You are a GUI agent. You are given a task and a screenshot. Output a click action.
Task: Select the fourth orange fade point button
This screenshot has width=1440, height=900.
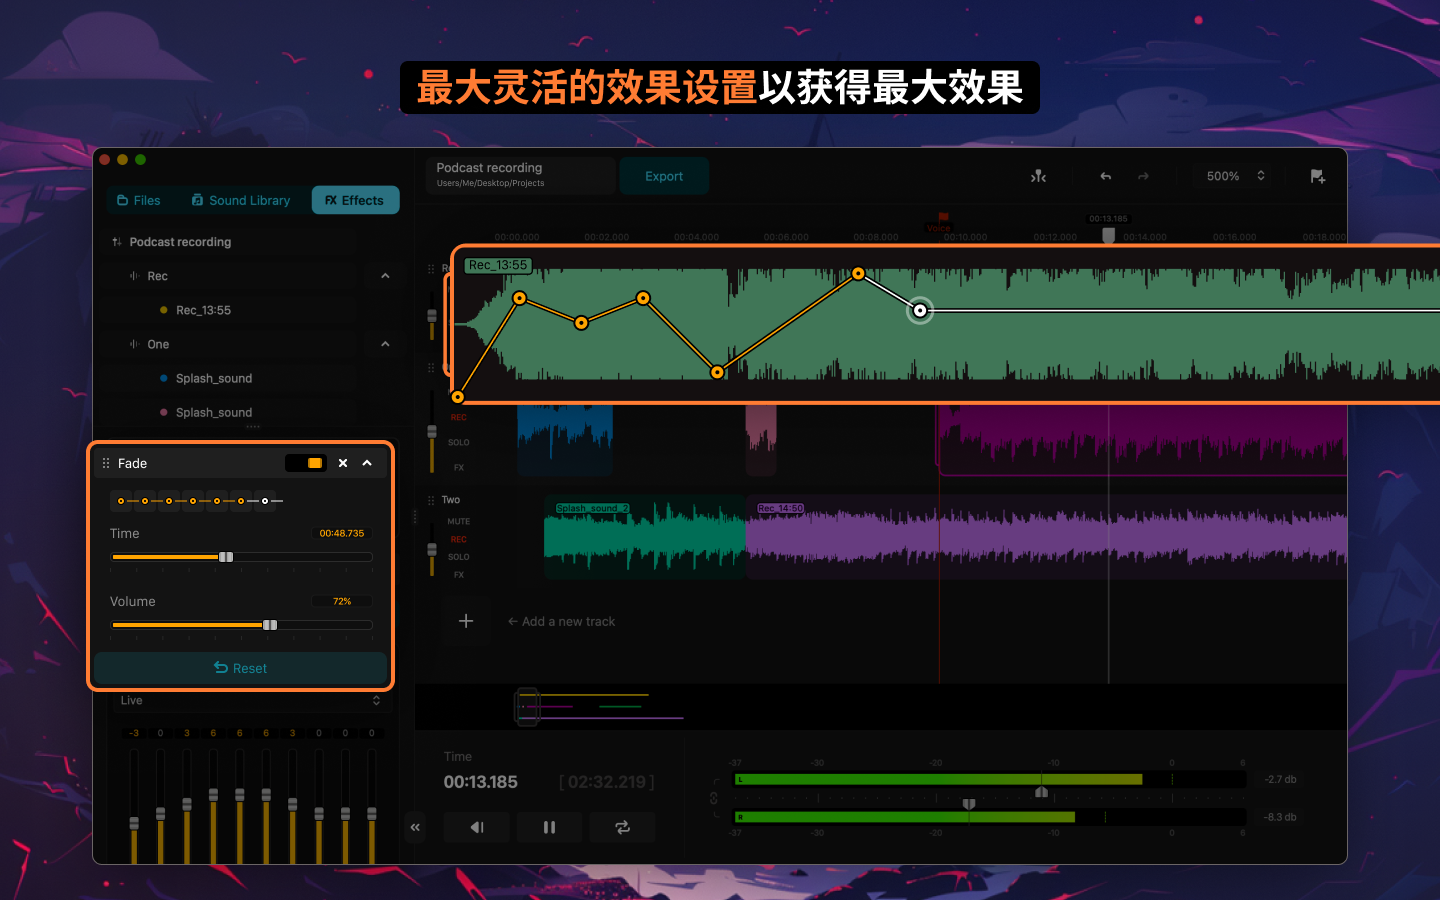pos(193,500)
